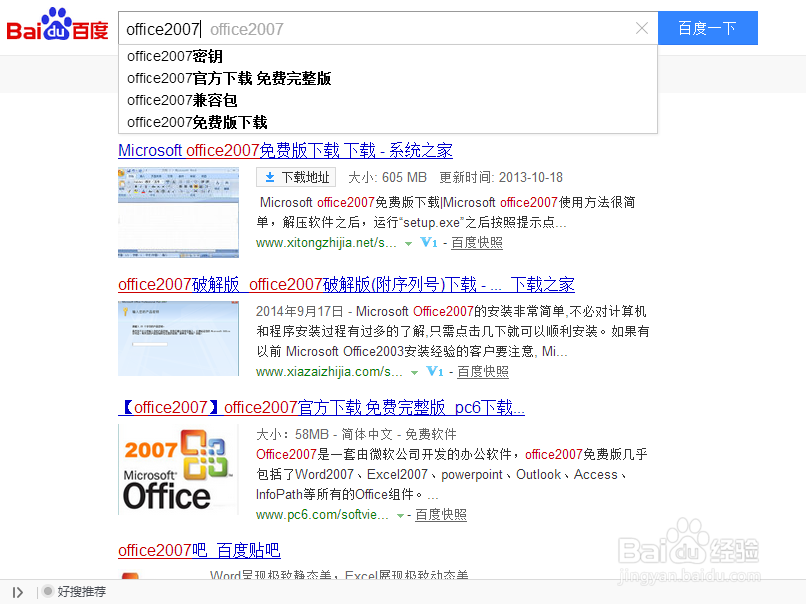The width and height of the screenshot is (806, 604).
Task: Click text 大小：58MB - 简体中文 - 免费软件
Action: coord(356,434)
